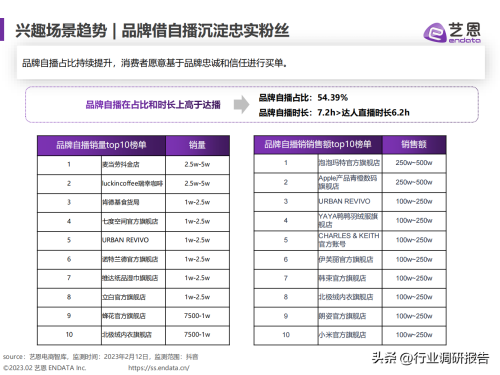Click 1w-2.5w value for 立白官方旗舰店
500x375 pixels.
pos(197,297)
